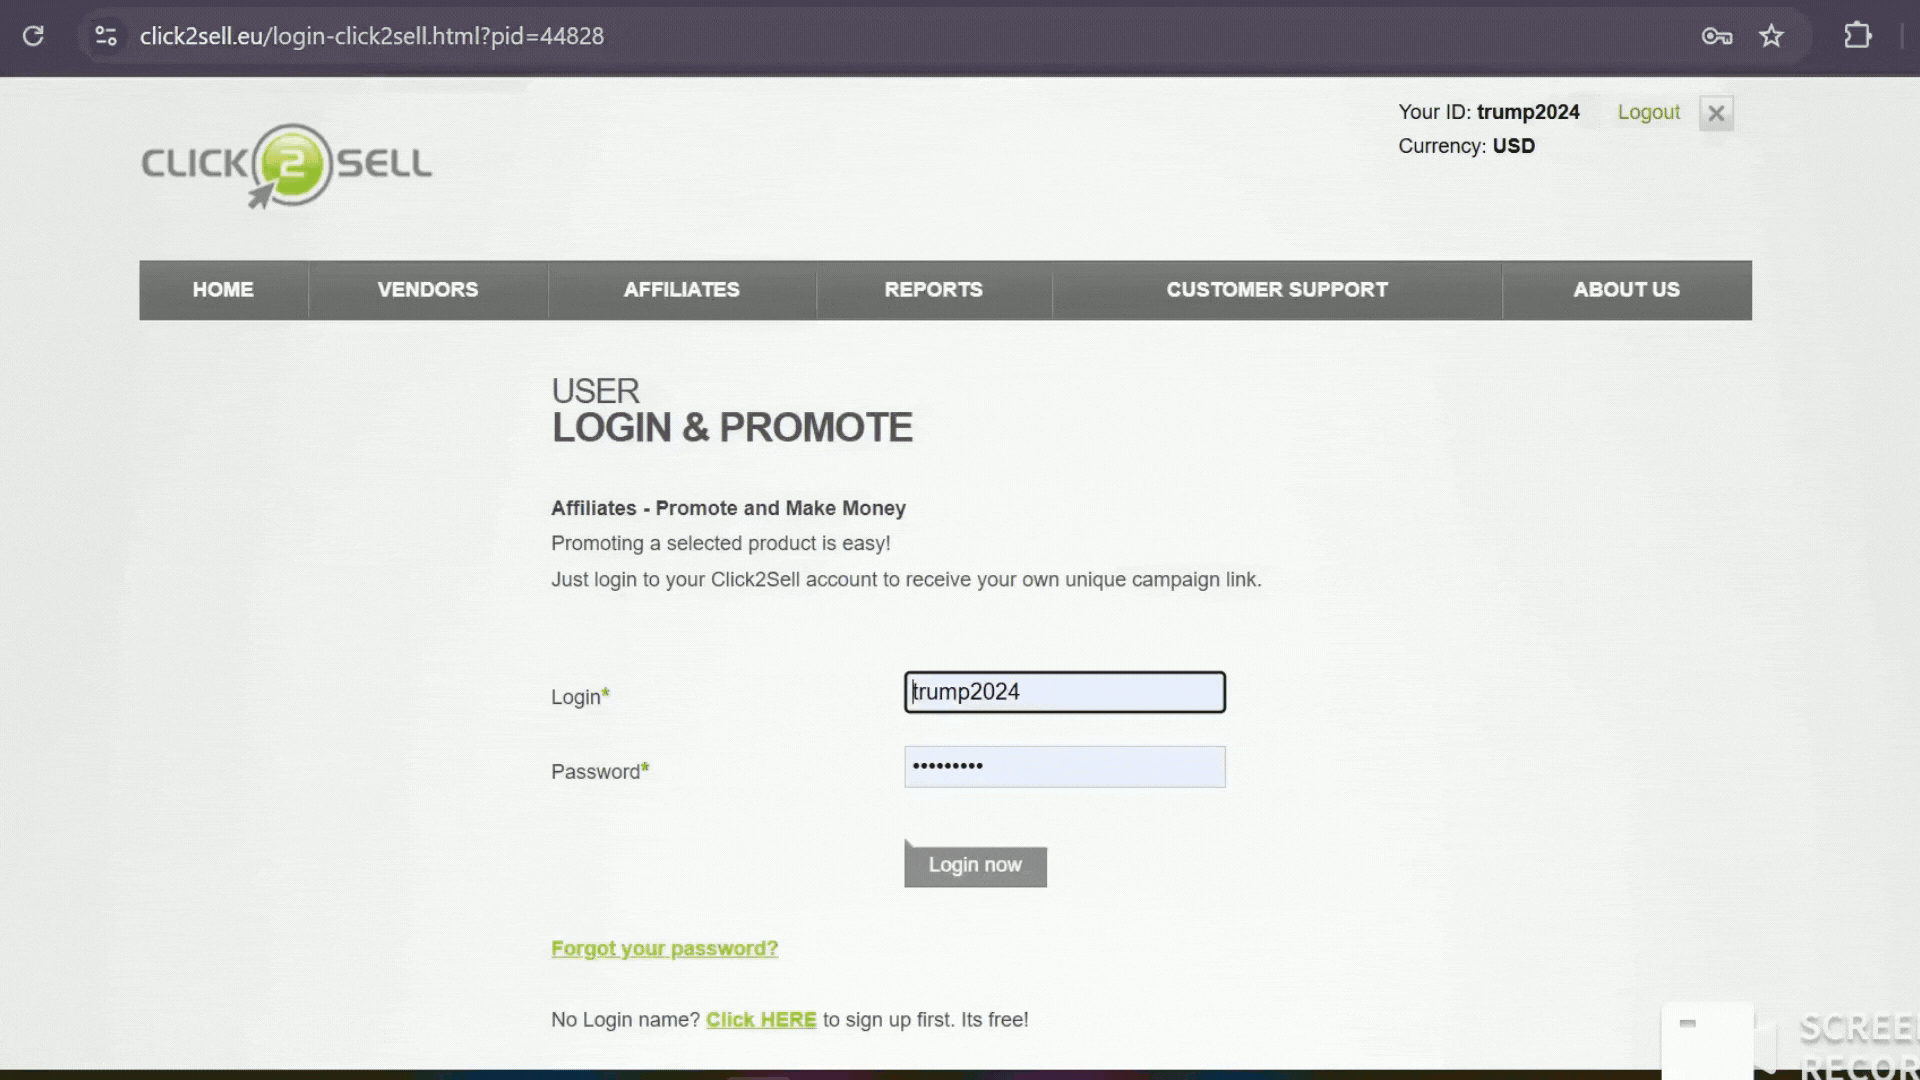Bookmark this page with the star icon
The image size is (1920, 1080).
click(1771, 36)
